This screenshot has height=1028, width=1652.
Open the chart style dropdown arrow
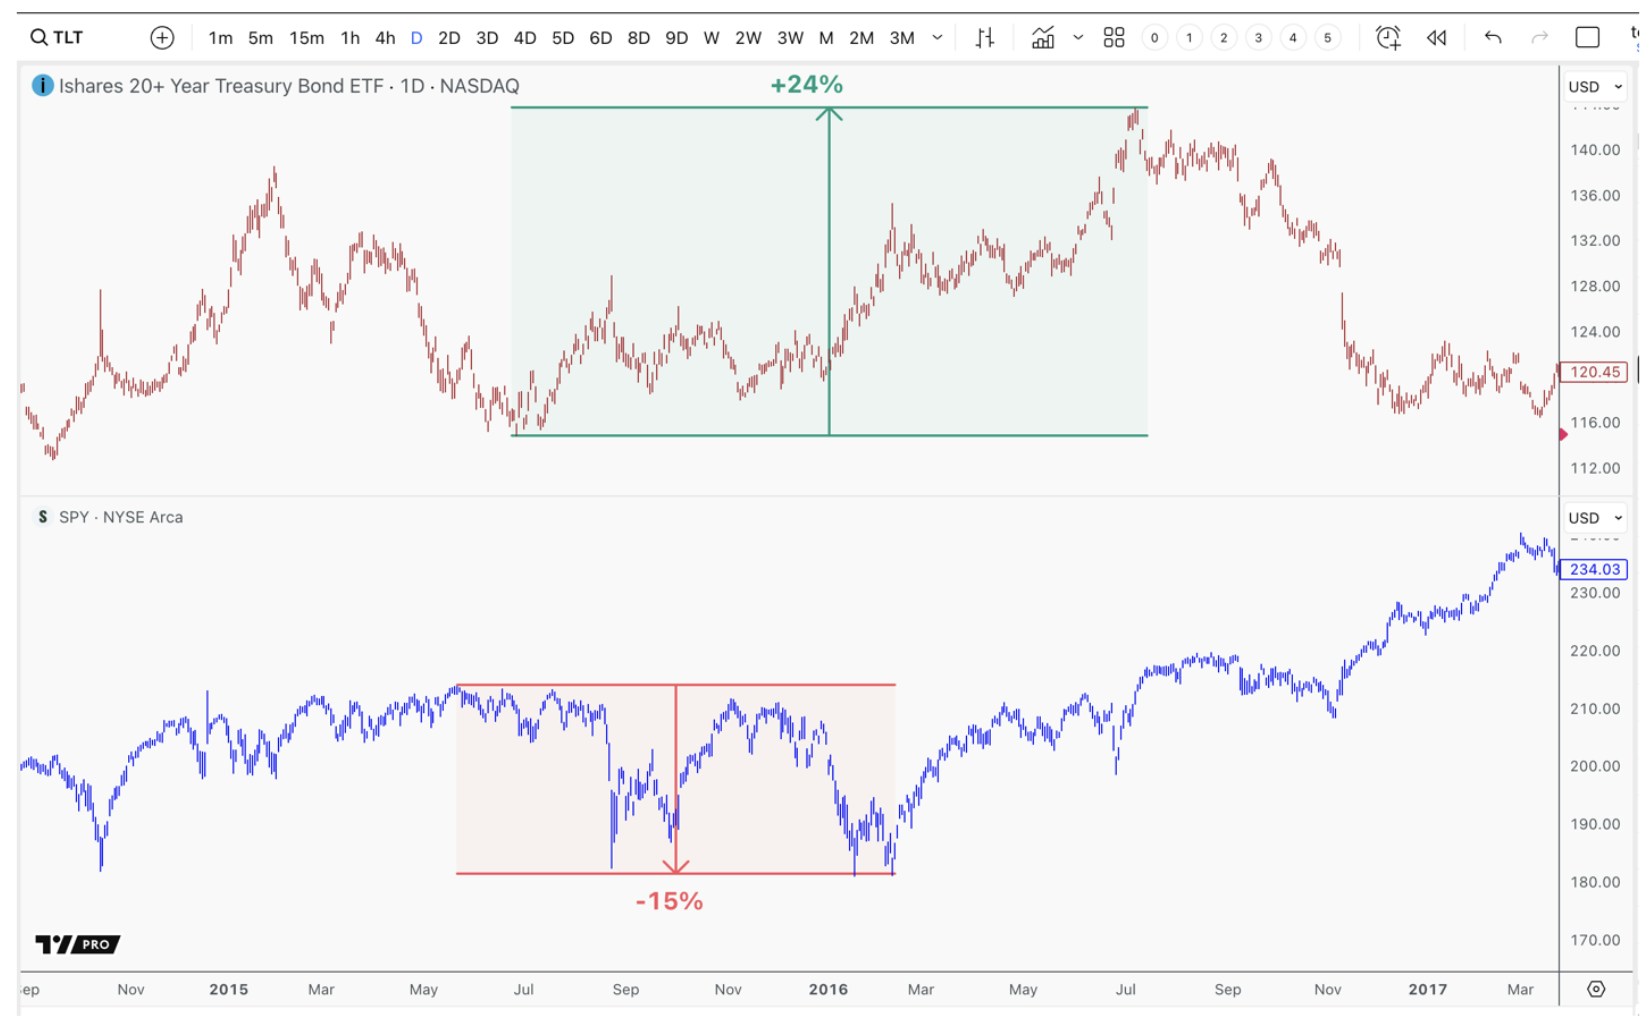1078,37
